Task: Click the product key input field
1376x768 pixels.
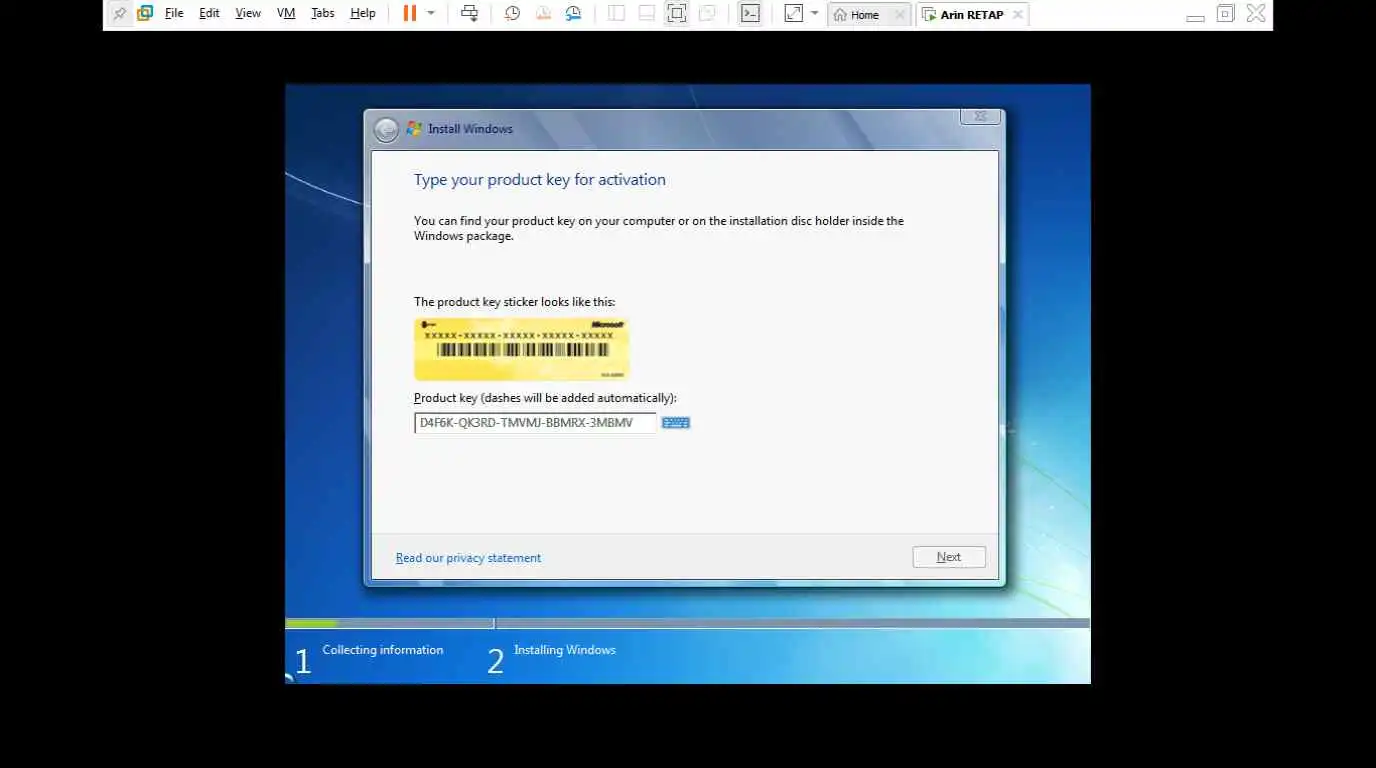Action: [535, 423]
